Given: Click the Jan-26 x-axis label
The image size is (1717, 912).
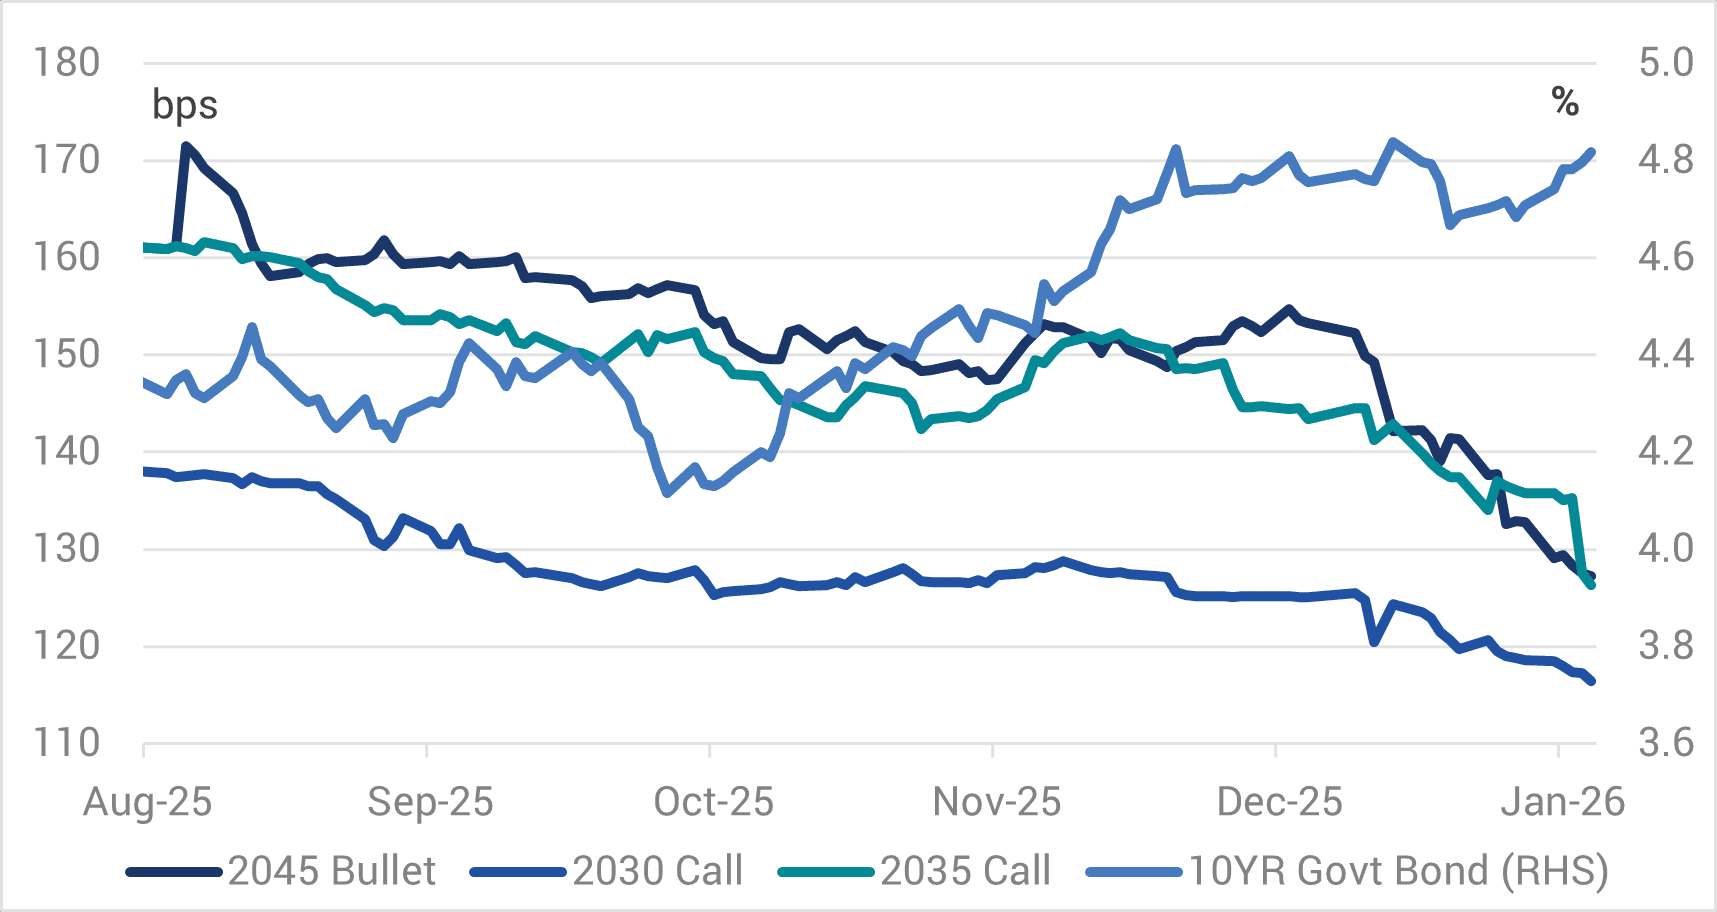Looking at the screenshot, I should click(x=1562, y=802).
